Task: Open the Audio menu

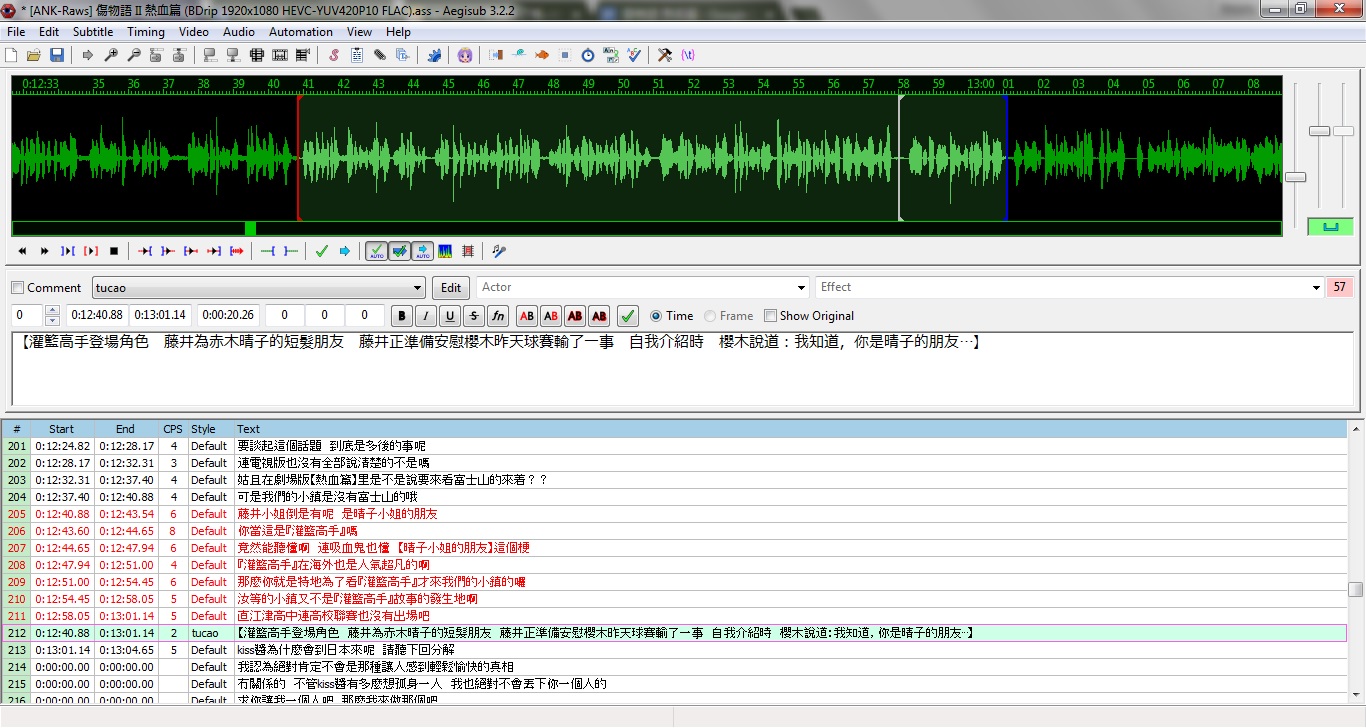Action: click(x=239, y=32)
